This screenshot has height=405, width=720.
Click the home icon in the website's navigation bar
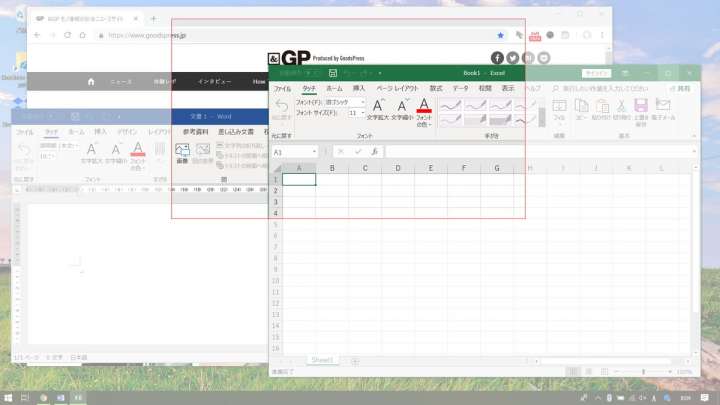(91, 82)
